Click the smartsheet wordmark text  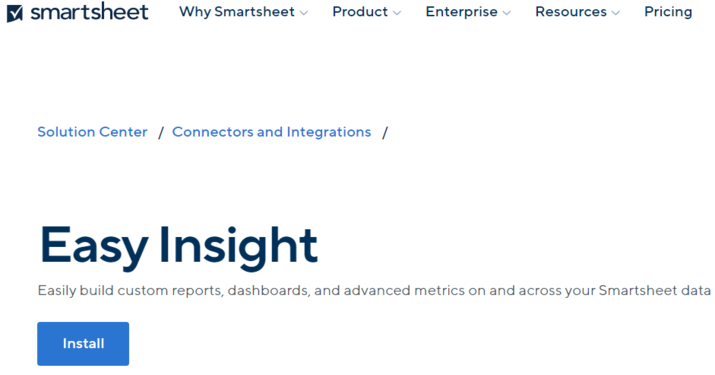tap(89, 11)
